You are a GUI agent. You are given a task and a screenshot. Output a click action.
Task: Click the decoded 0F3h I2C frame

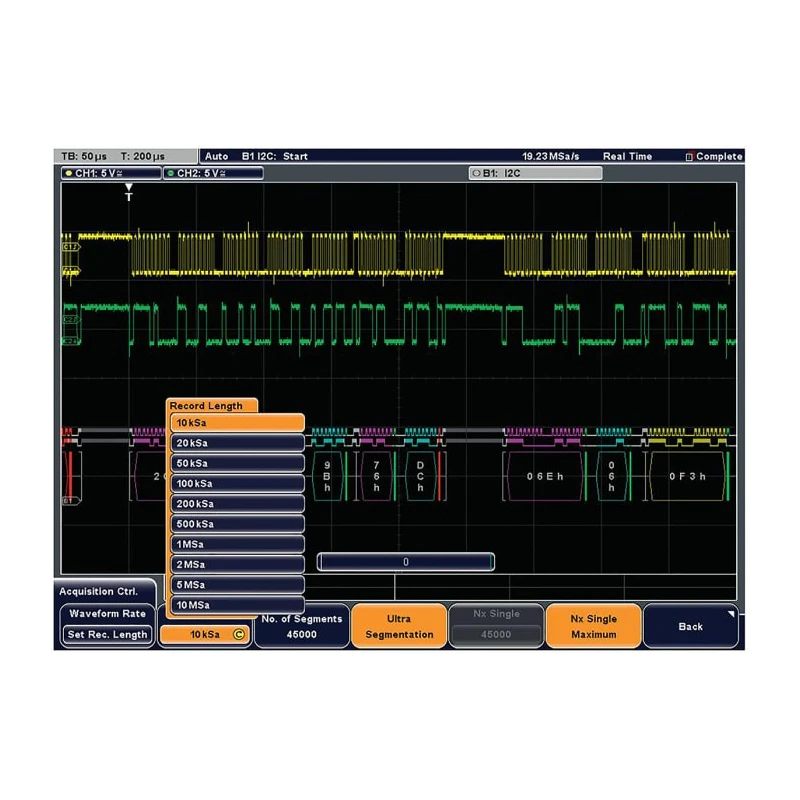687,476
